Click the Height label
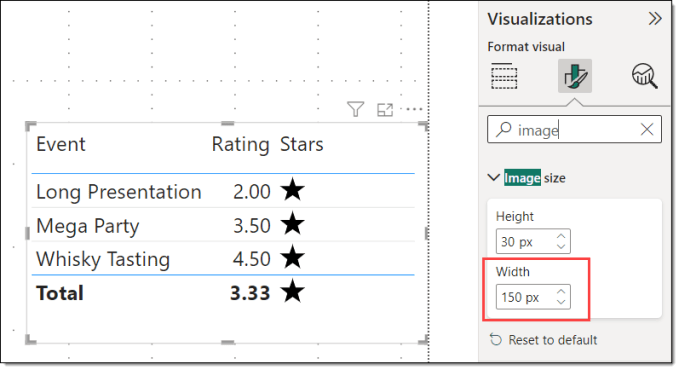The width and height of the screenshot is (679, 370). click(514, 216)
